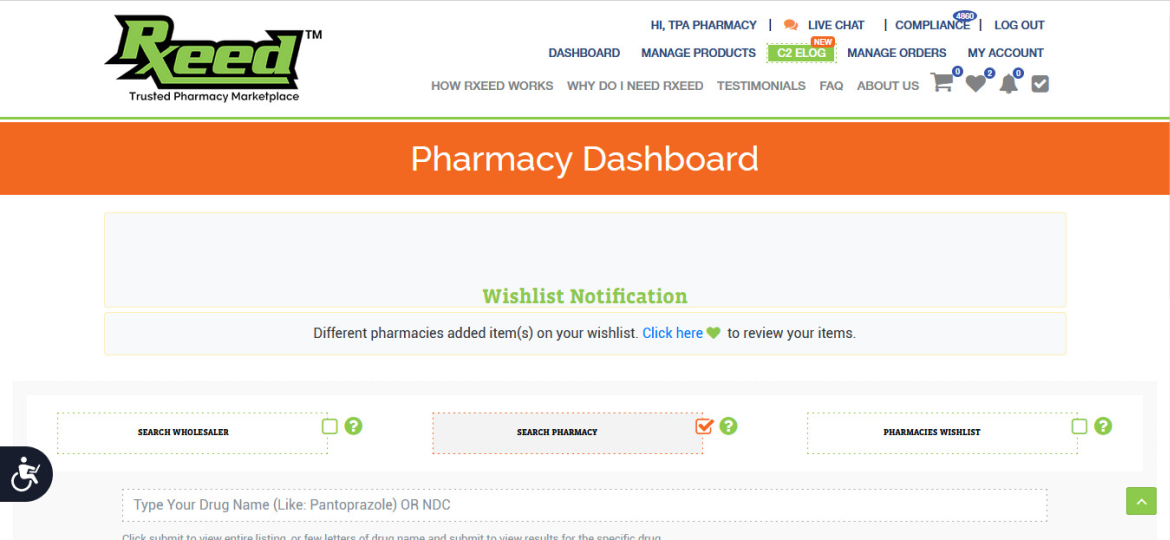Click the help icon beside Search Pharmacy
This screenshot has width=1170, height=540.
(728, 427)
